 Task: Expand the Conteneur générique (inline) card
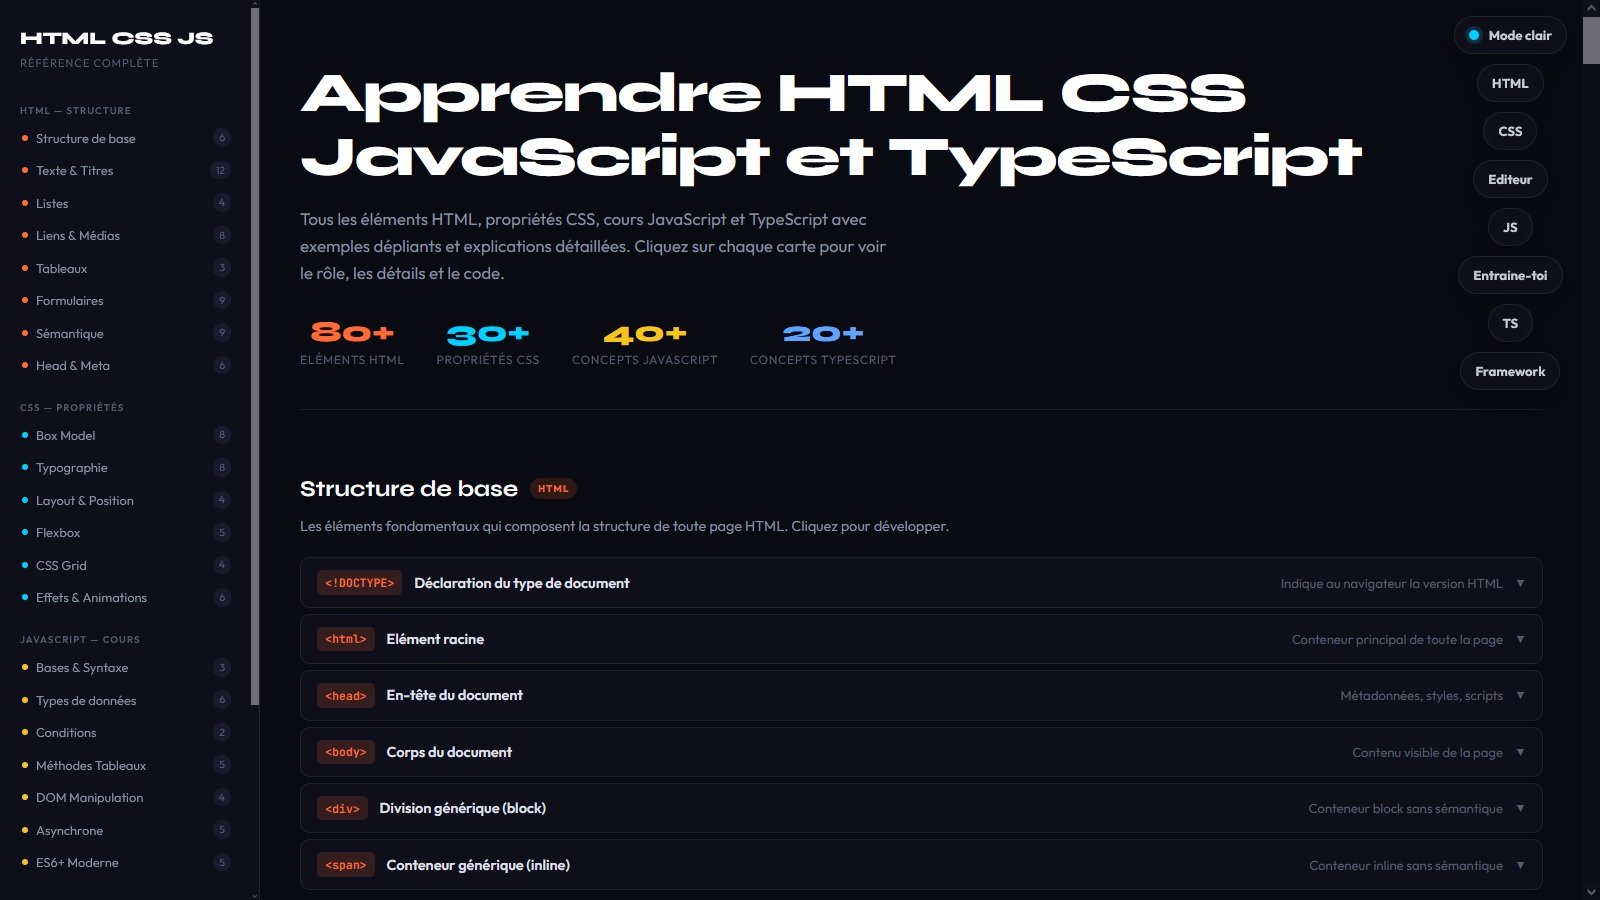coord(919,865)
